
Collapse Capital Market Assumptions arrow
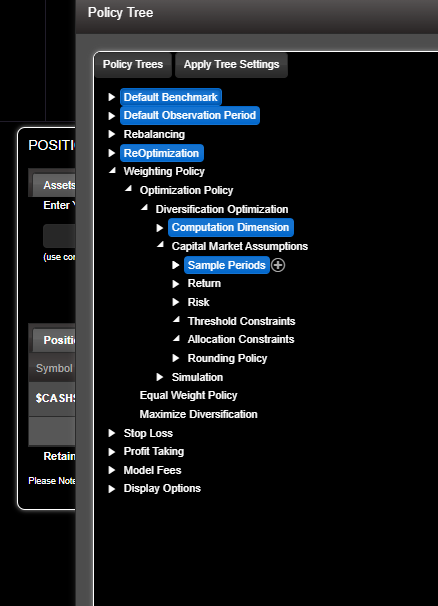(160, 245)
